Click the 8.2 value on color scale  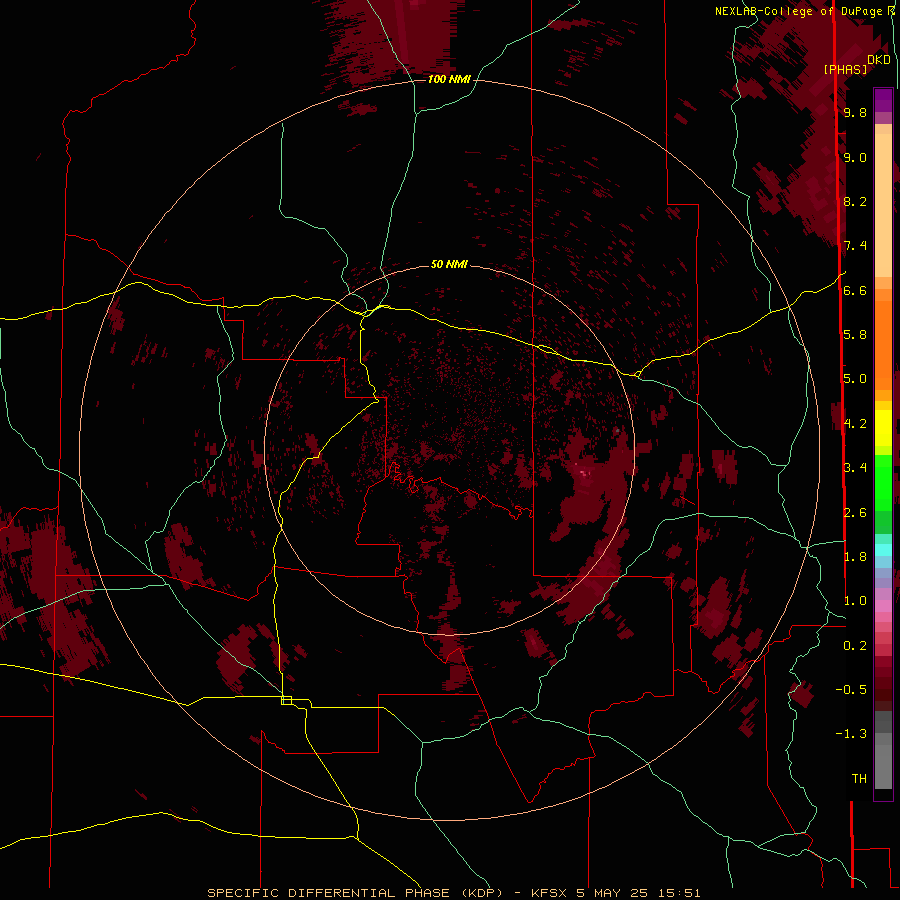[855, 201]
